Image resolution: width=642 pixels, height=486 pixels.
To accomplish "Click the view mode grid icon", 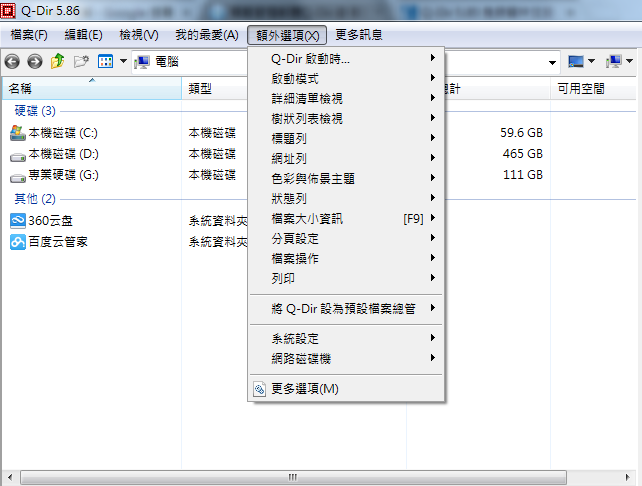I will pyautogui.click(x=105, y=61).
